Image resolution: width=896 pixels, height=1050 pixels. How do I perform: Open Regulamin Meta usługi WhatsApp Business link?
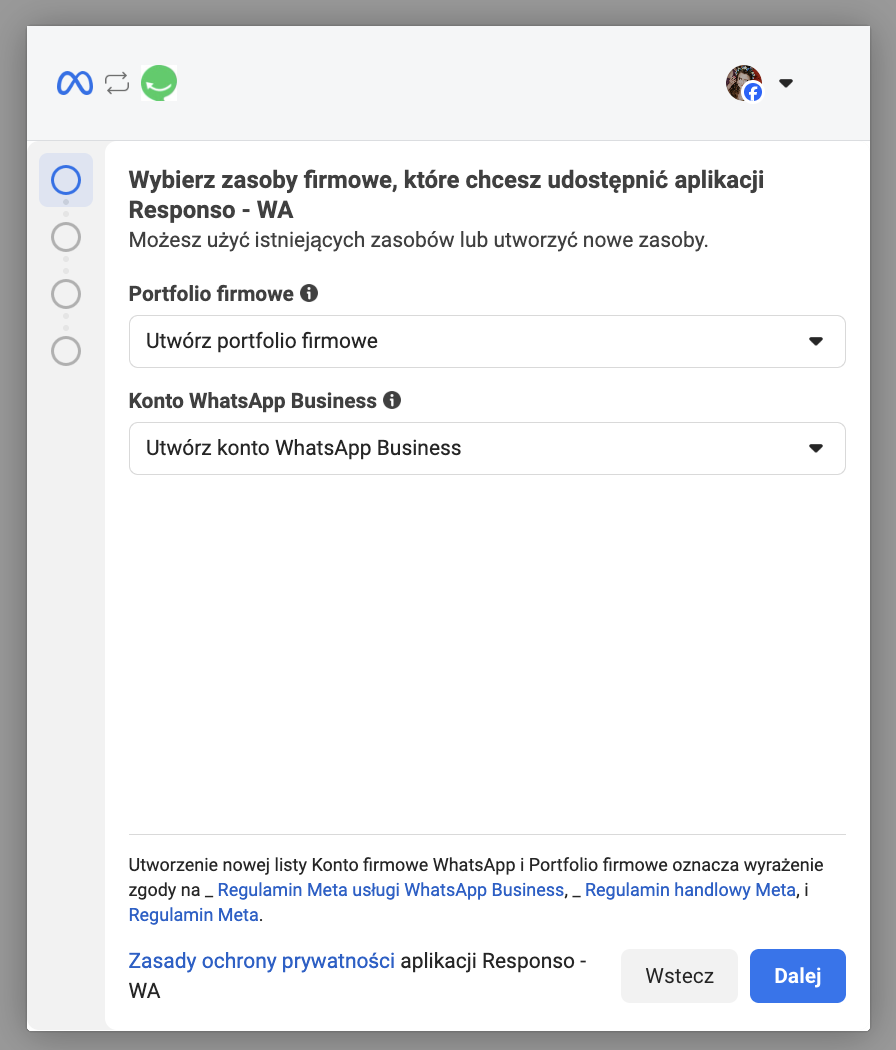click(390, 890)
